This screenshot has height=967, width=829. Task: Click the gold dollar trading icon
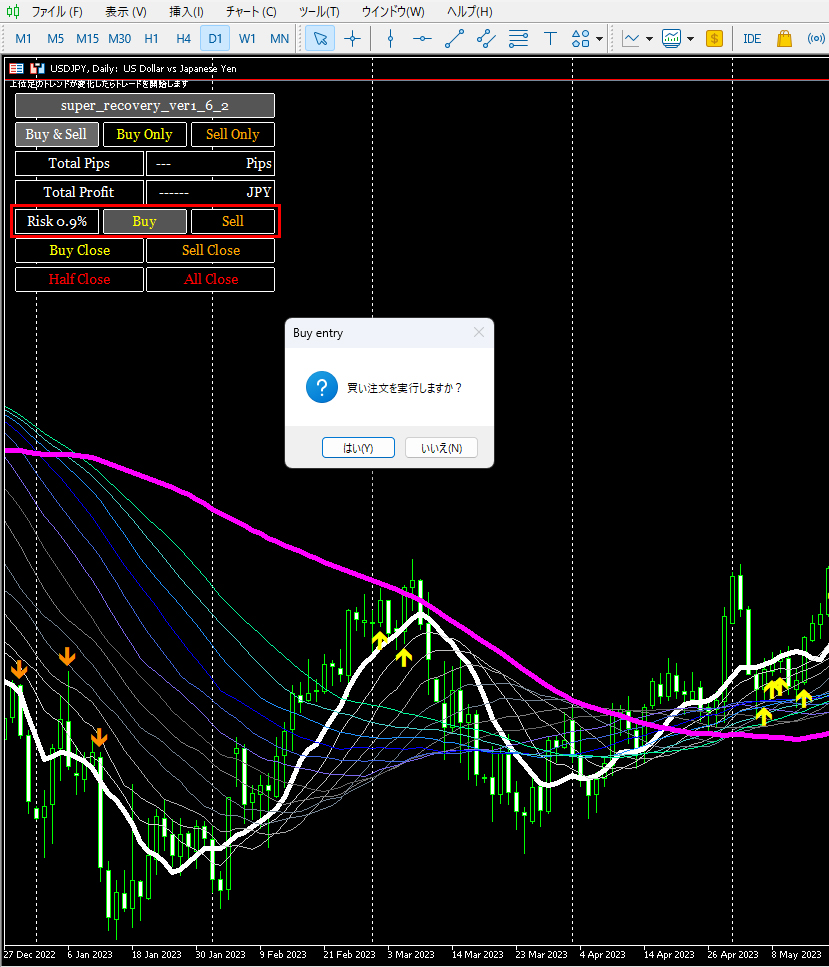click(x=714, y=39)
